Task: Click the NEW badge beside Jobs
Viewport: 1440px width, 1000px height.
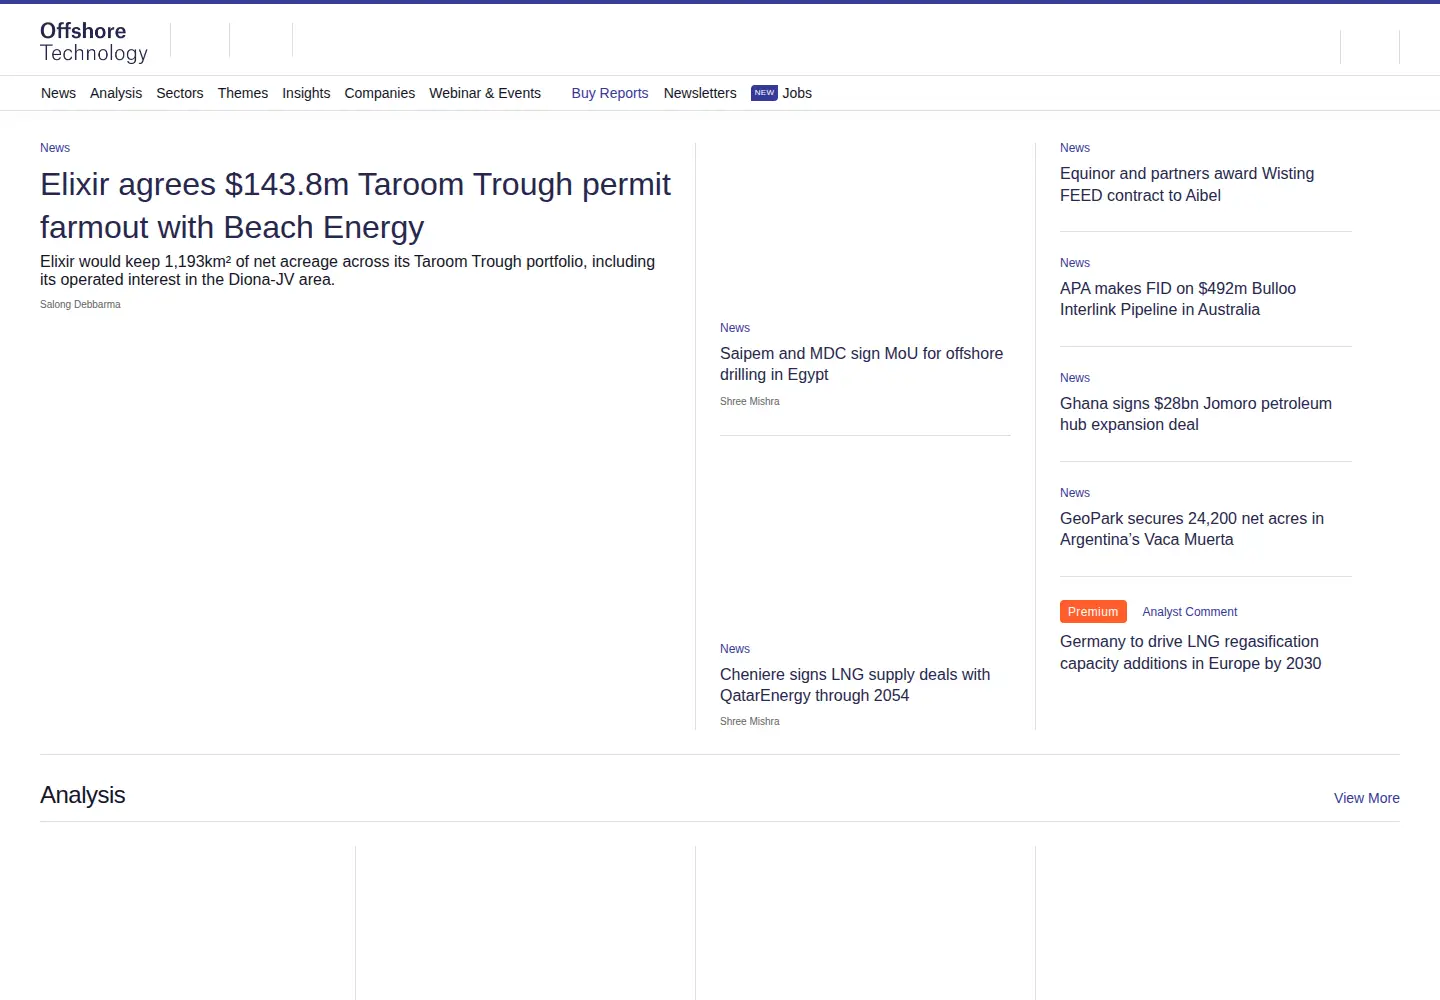Action: 764,93
